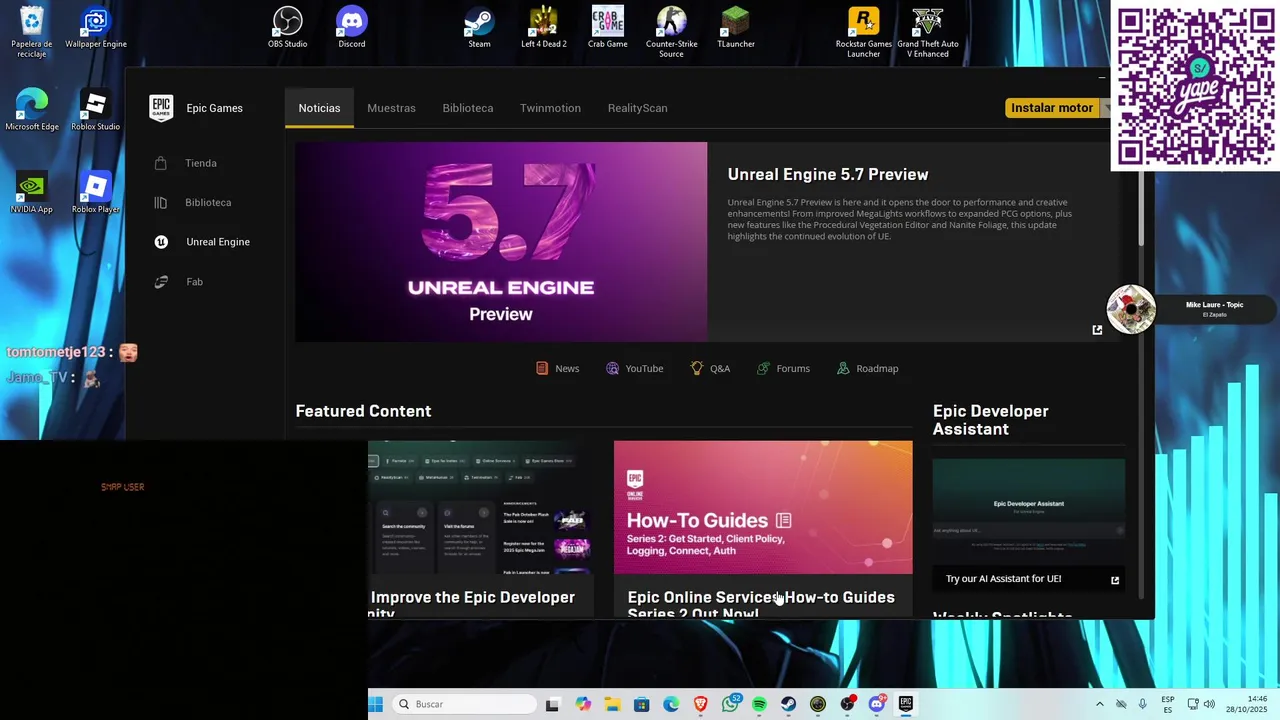1280x720 pixels.
Task: Open WhatsApp from the taskbar
Action: (730, 704)
